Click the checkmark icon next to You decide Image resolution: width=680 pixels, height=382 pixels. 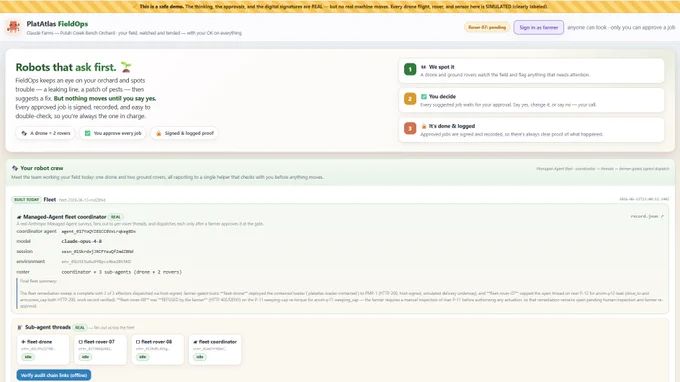424,97
